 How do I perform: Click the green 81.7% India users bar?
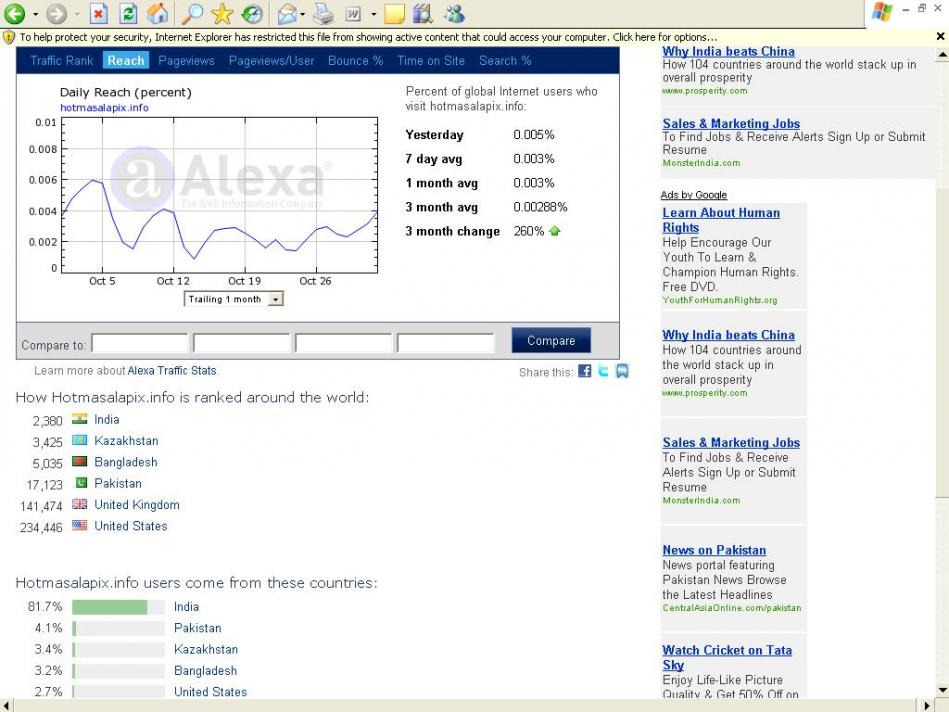point(110,607)
